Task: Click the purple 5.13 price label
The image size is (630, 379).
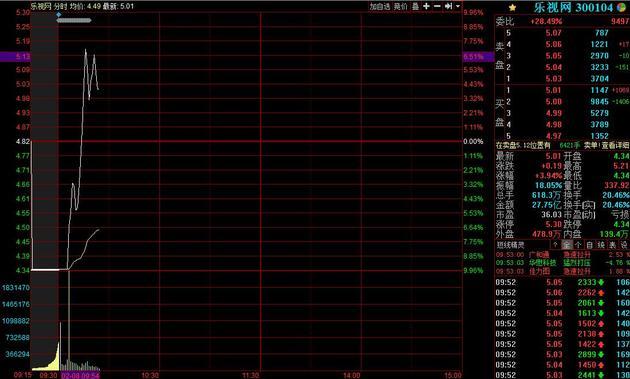Action: click(x=15, y=57)
